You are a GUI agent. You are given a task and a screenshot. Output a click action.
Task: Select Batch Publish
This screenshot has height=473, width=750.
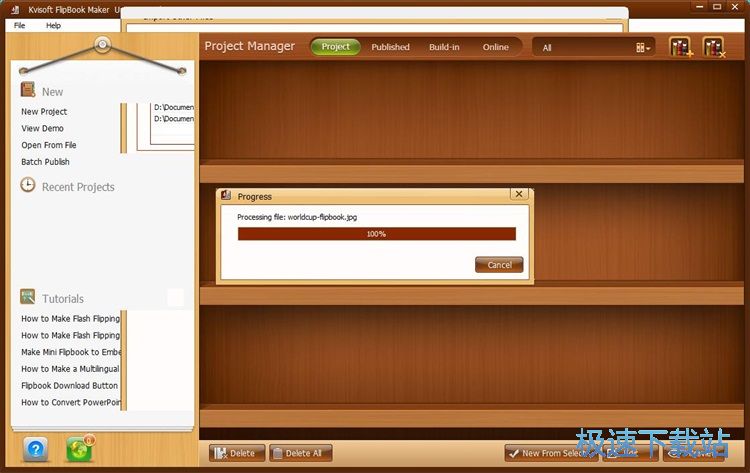[x=45, y=162]
